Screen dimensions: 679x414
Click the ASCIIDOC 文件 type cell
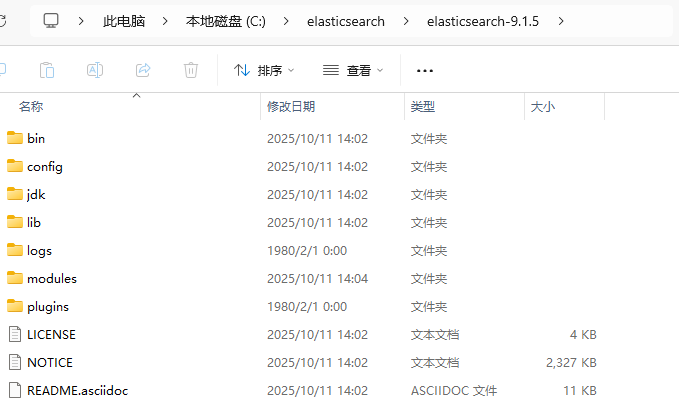click(x=454, y=391)
